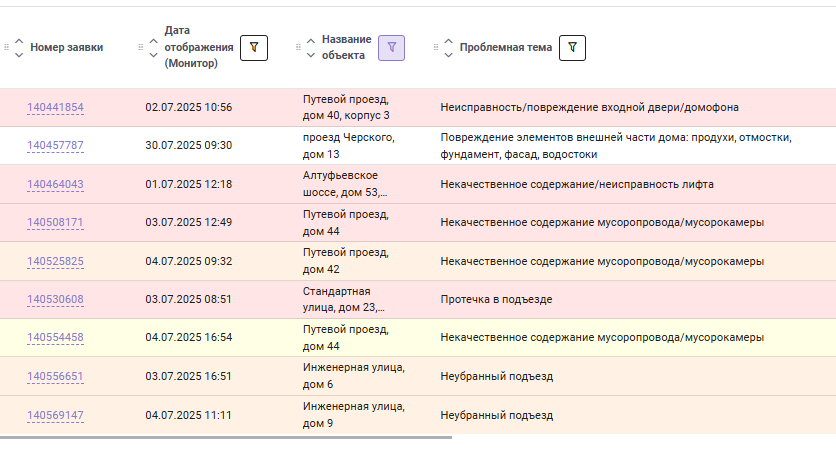Open request number 140508171
836x449 pixels.
tap(55, 222)
